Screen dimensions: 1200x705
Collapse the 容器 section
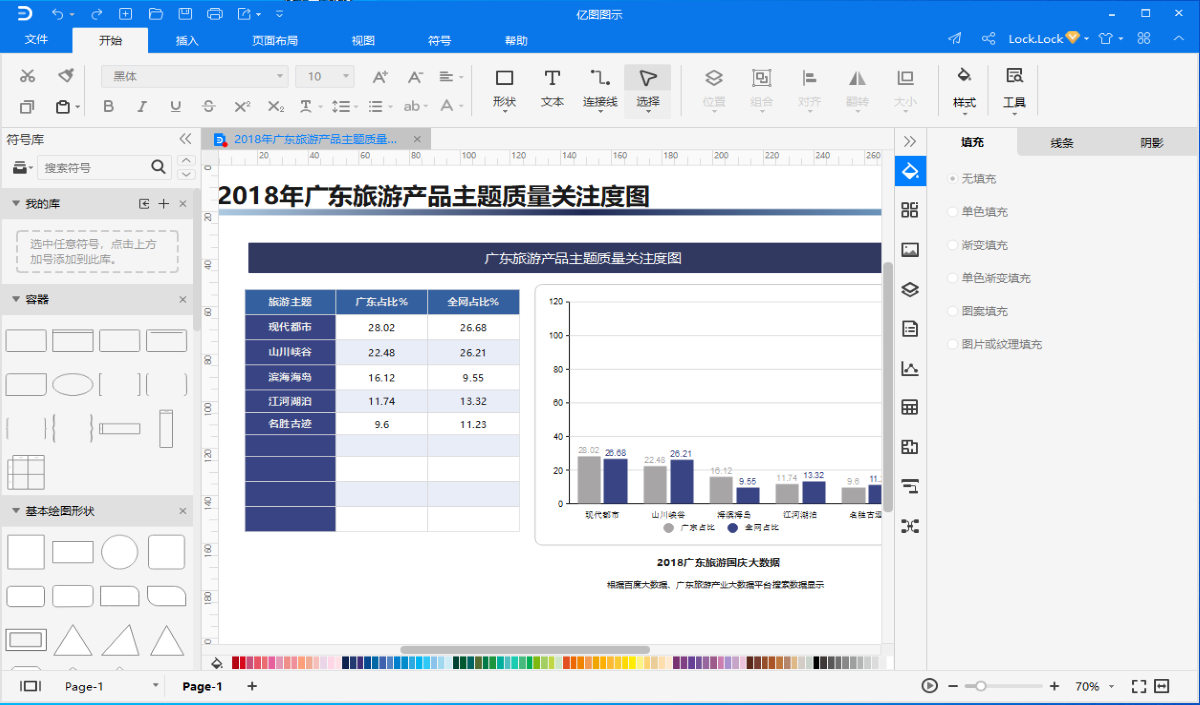pos(16,299)
